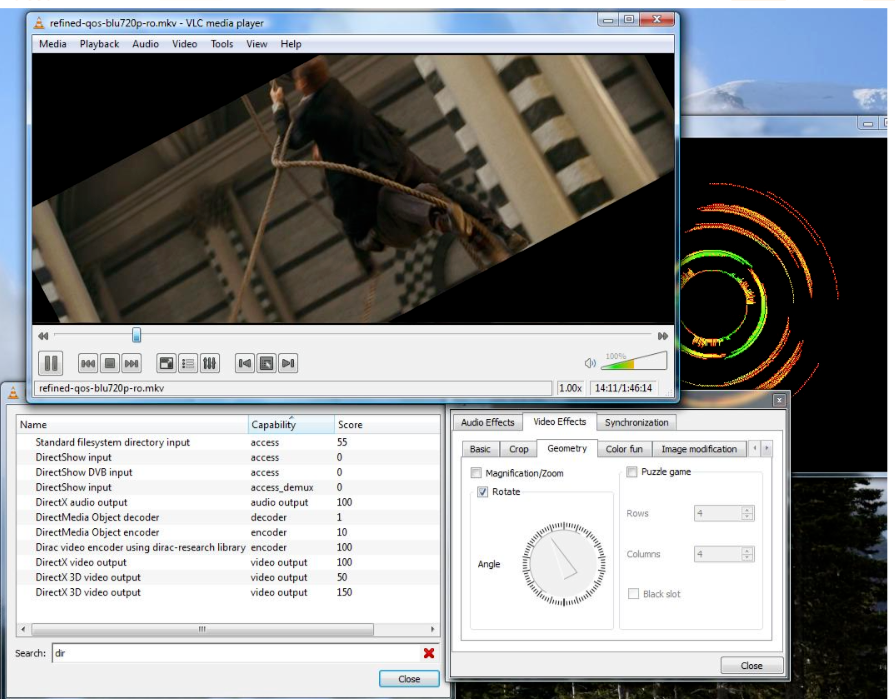895x699 pixels.
Task: Open the Help menu
Action: pyautogui.click(x=291, y=44)
